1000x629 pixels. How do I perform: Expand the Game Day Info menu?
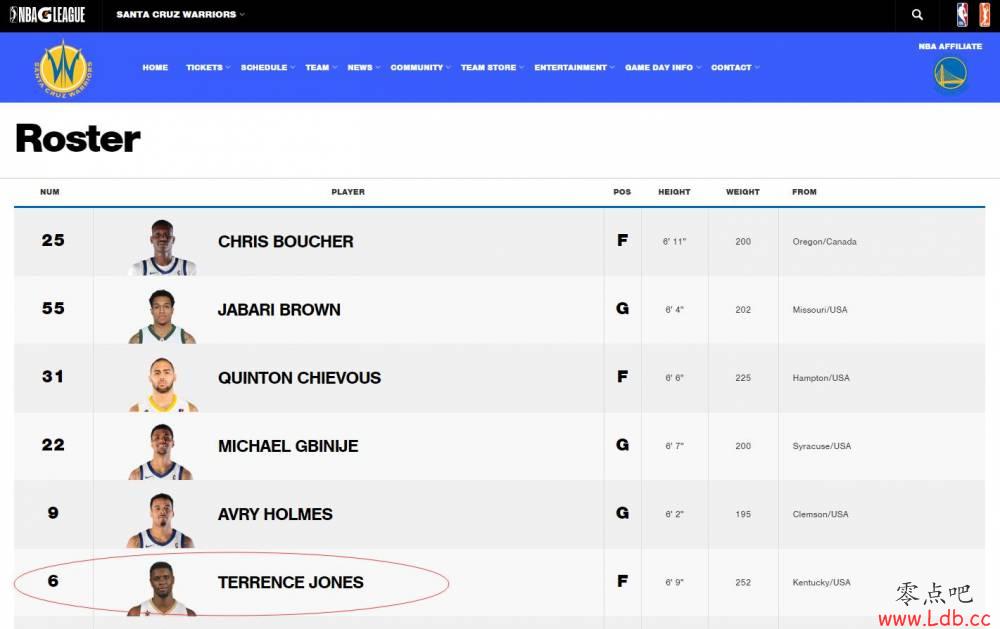(663, 67)
